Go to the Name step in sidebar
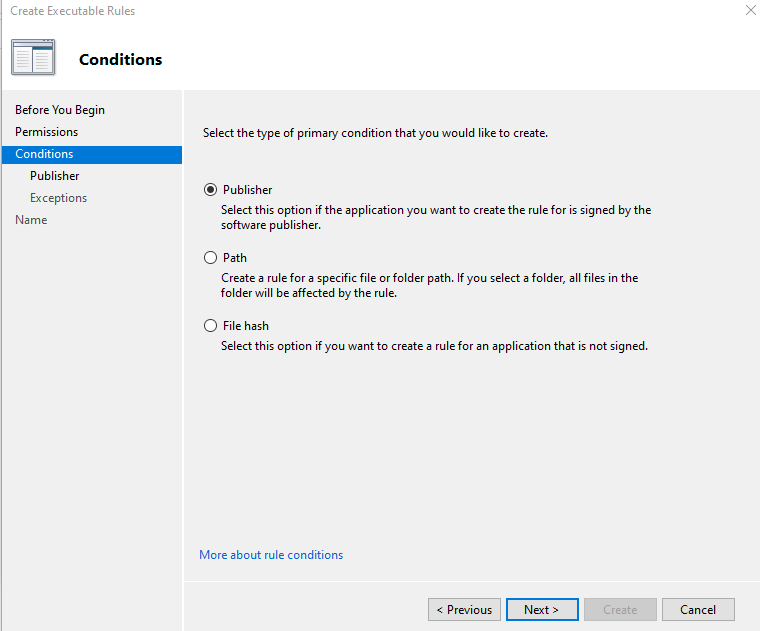Screen dimensions: 760x631 click(31, 220)
